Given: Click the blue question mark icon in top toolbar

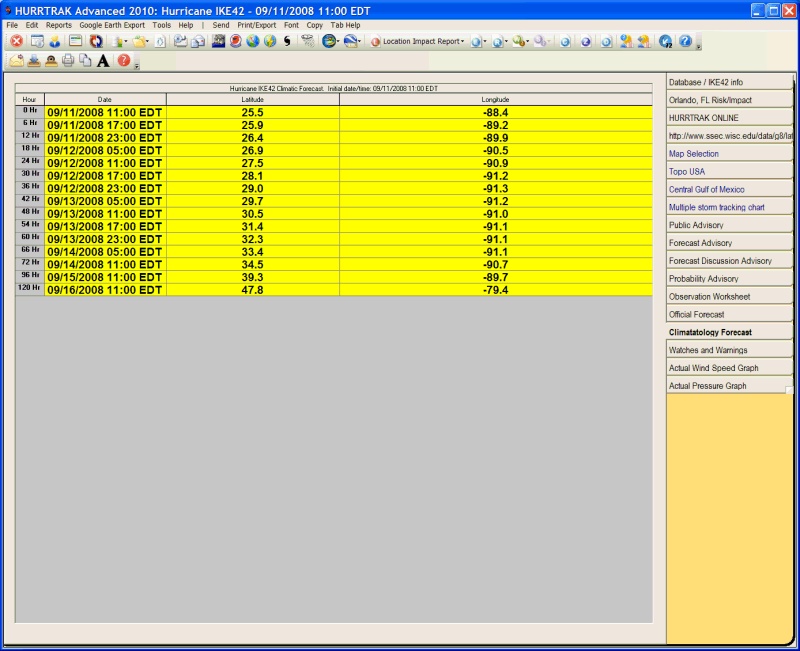Looking at the screenshot, I should point(684,42).
